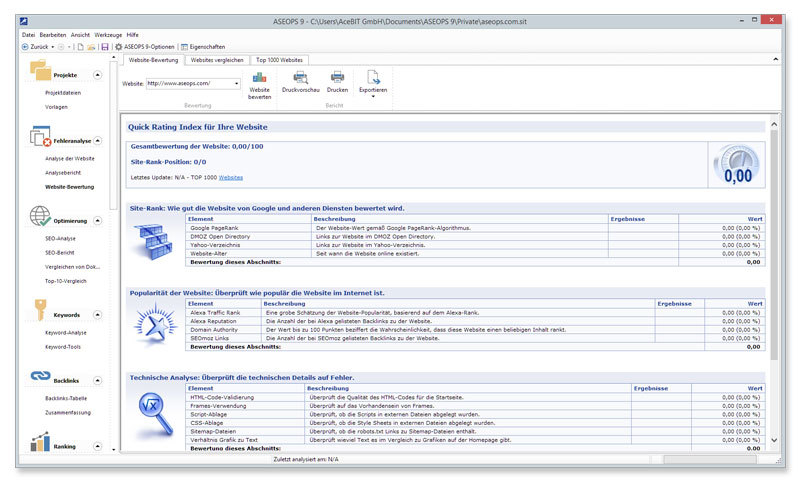Switch to Website-Bewertung tab
The height and width of the screenshot is (492, 800).
coord(154,60)
